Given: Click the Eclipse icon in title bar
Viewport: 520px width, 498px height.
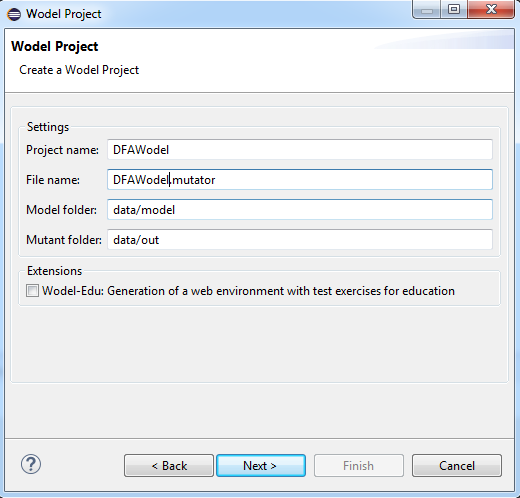Looking at the screenshot, I should (x=14, y=14).
